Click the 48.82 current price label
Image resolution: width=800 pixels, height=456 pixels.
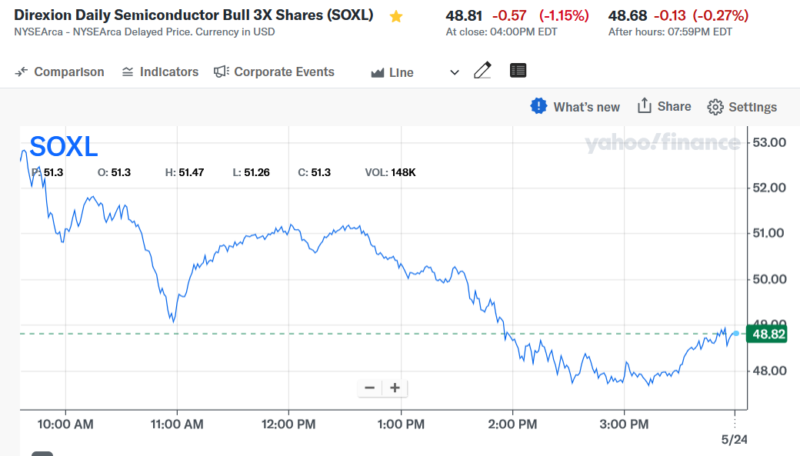pos(767,334)
